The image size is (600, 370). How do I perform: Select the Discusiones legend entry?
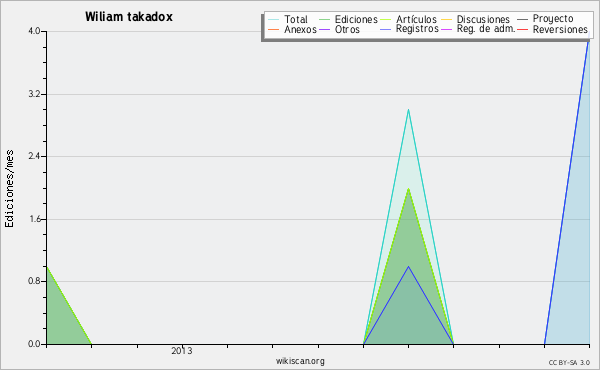point(476,19)
